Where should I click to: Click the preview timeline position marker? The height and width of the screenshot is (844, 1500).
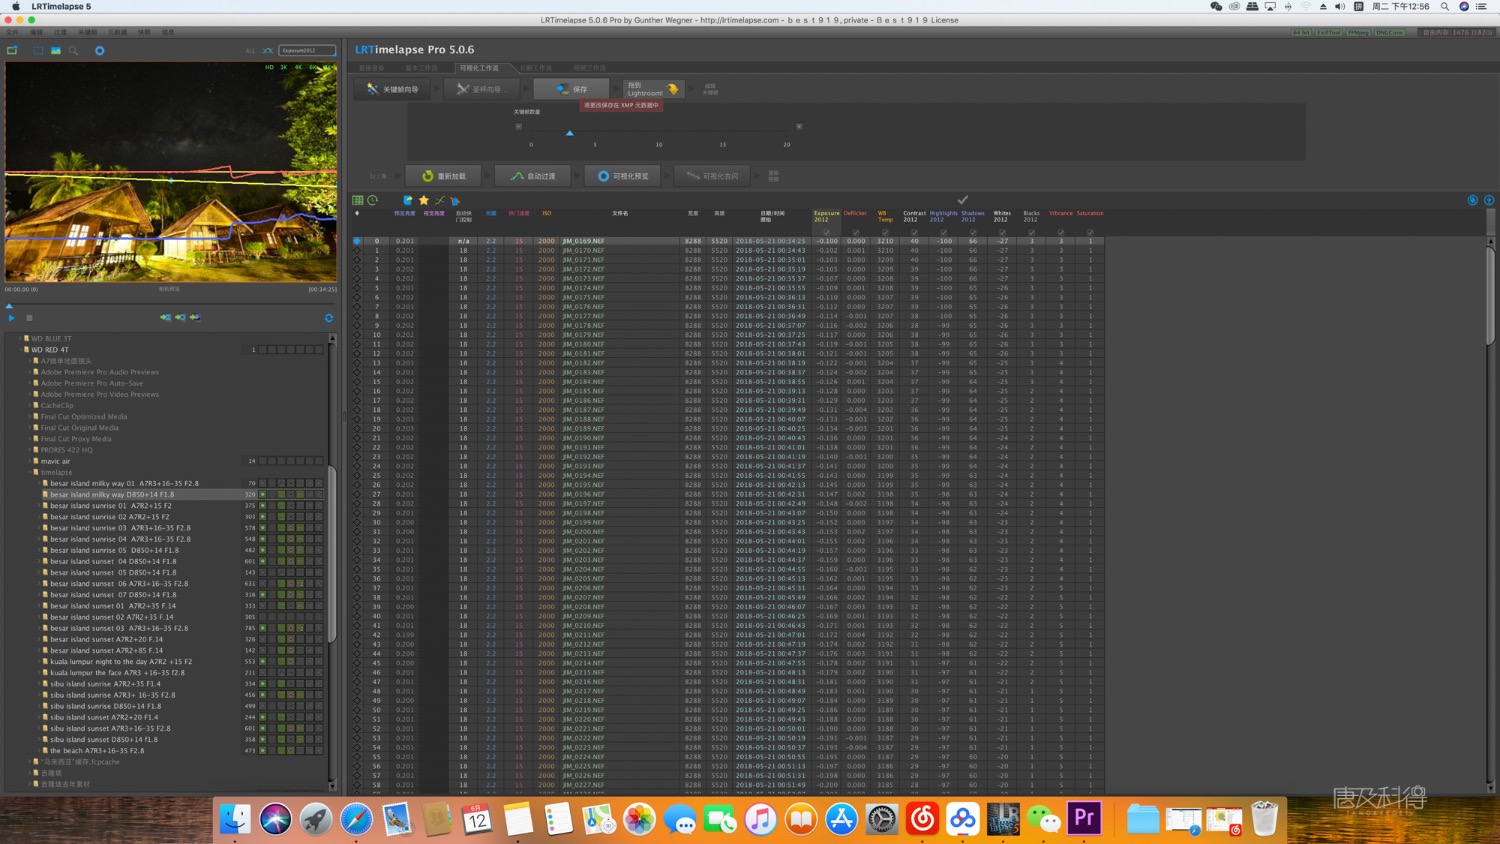tap(9, 306)
